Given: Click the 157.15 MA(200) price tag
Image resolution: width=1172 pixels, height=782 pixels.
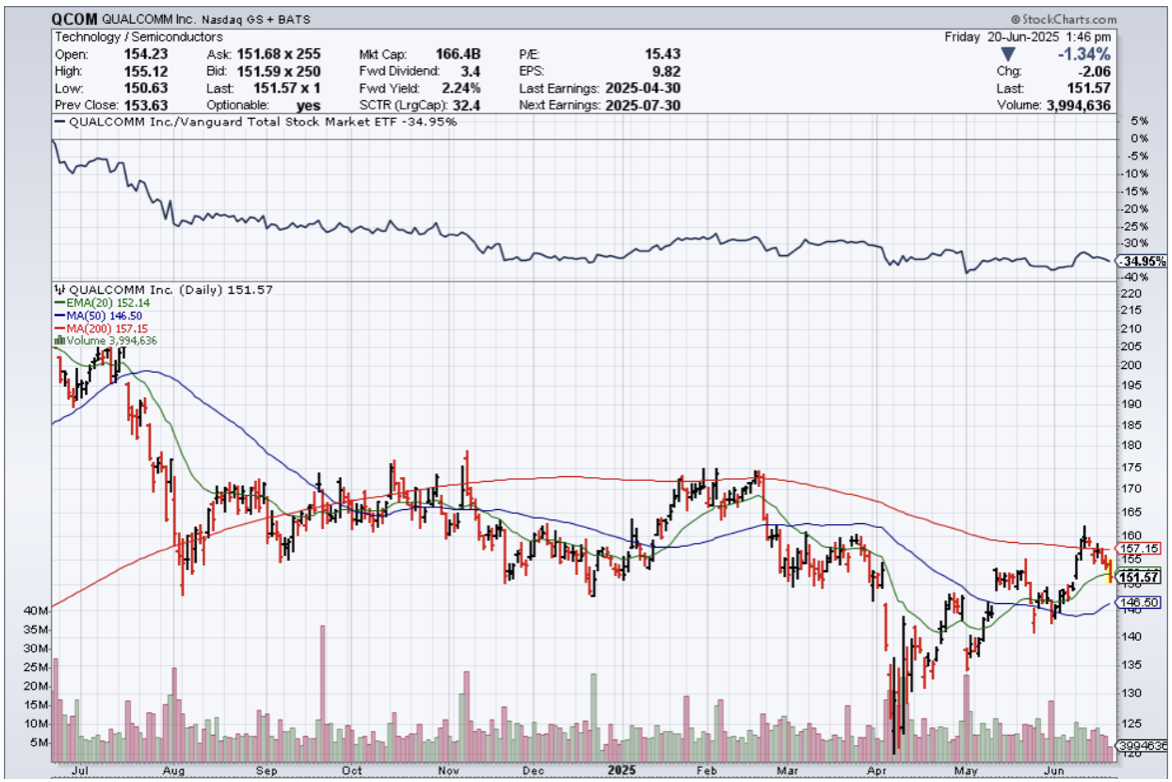Looking at the screenshot, I should point(1140,548).
